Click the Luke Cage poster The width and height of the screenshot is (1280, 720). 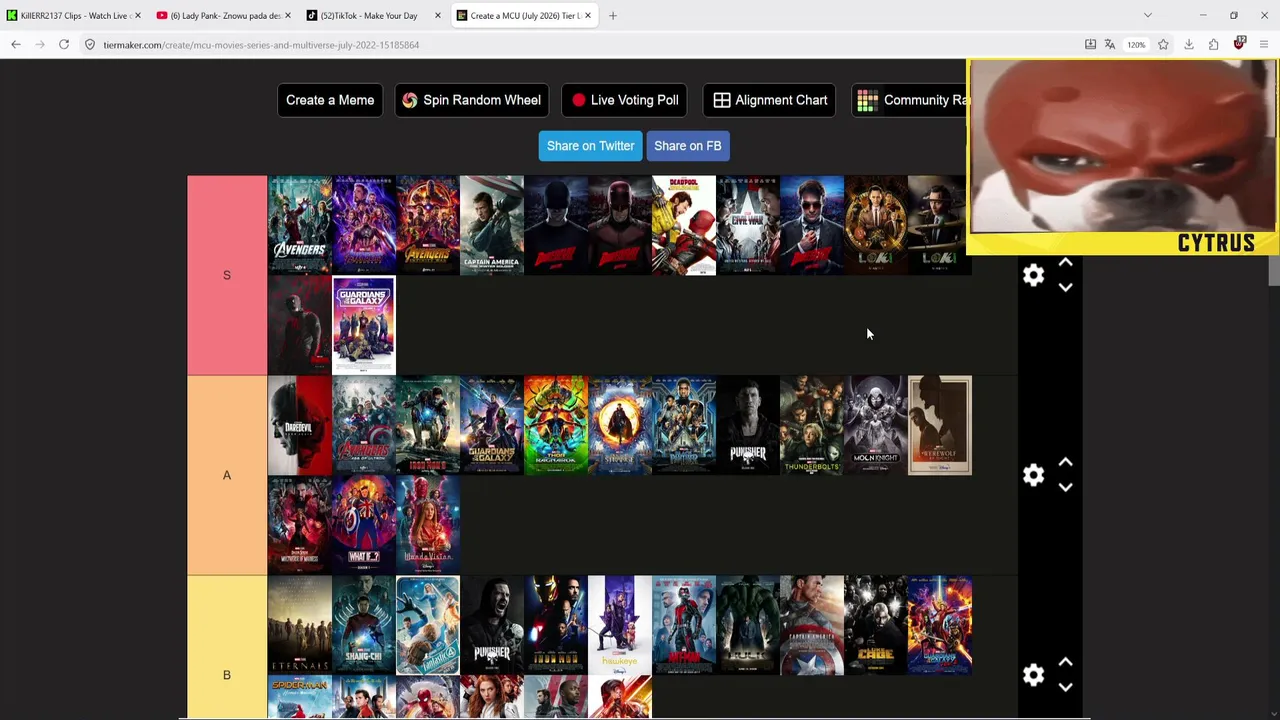(x=876, y=625)
